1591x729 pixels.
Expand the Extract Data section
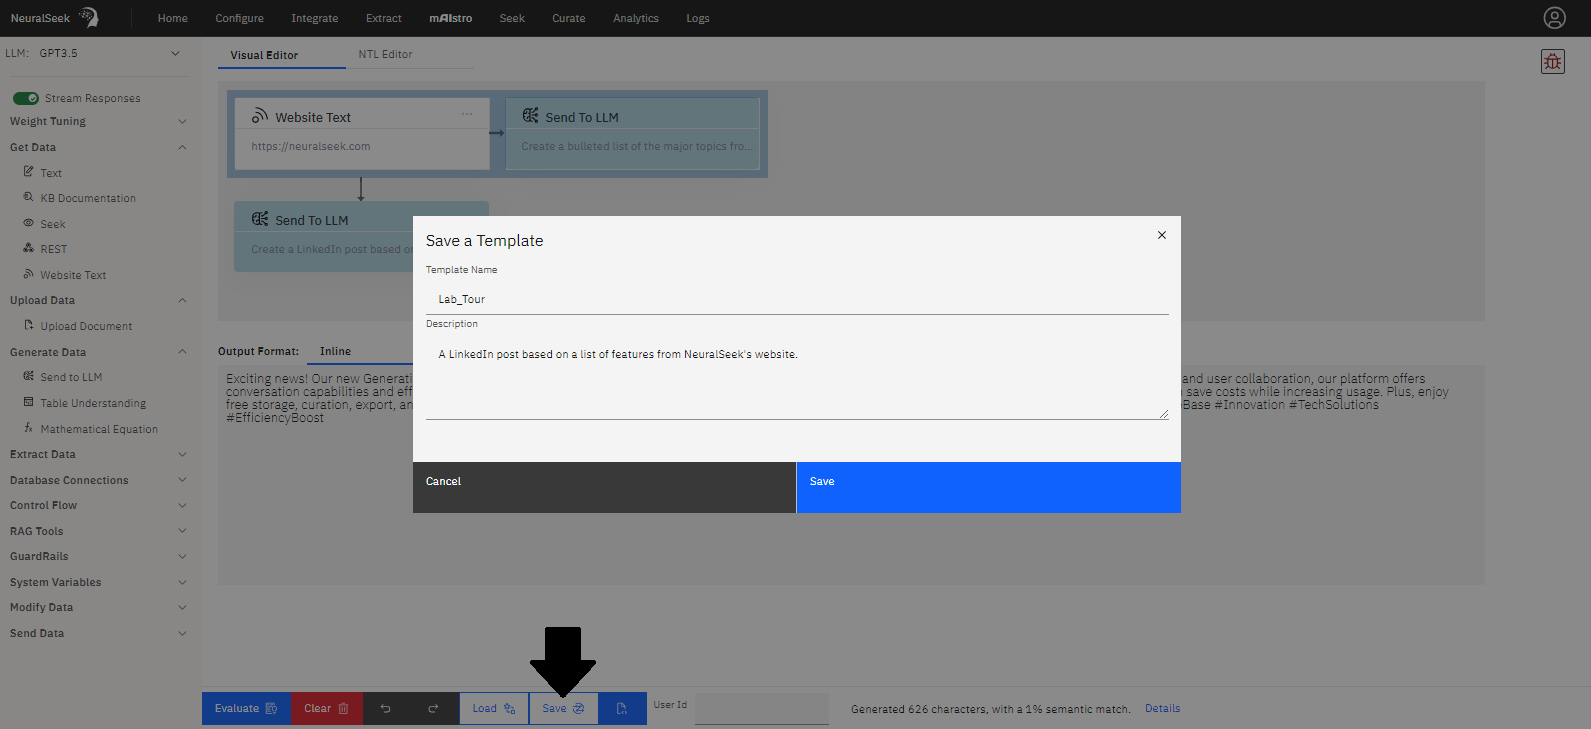[x=98, y=454]
